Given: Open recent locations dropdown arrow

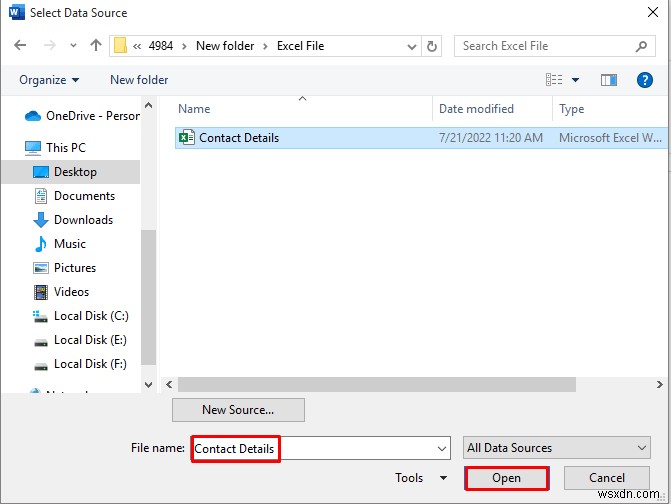Looking at the screenshot, I should (73, 45).
